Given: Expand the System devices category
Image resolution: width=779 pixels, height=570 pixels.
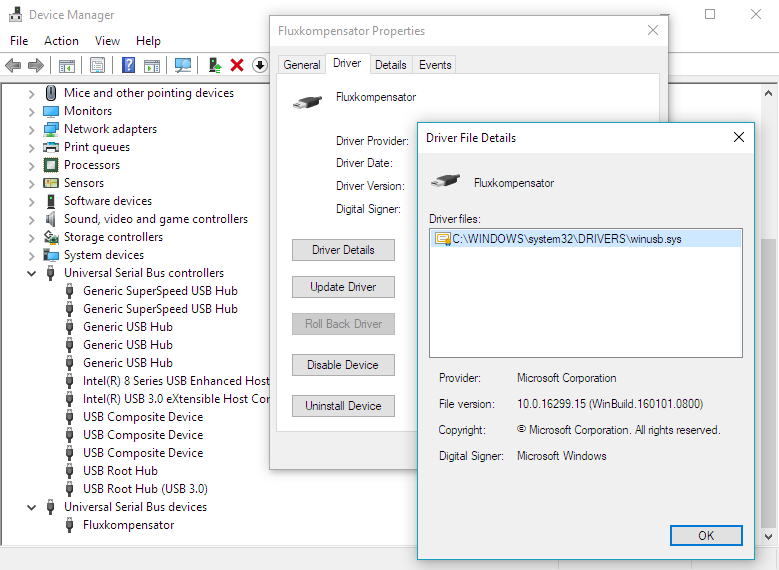Looking at the screenshot, I should 31,255.
